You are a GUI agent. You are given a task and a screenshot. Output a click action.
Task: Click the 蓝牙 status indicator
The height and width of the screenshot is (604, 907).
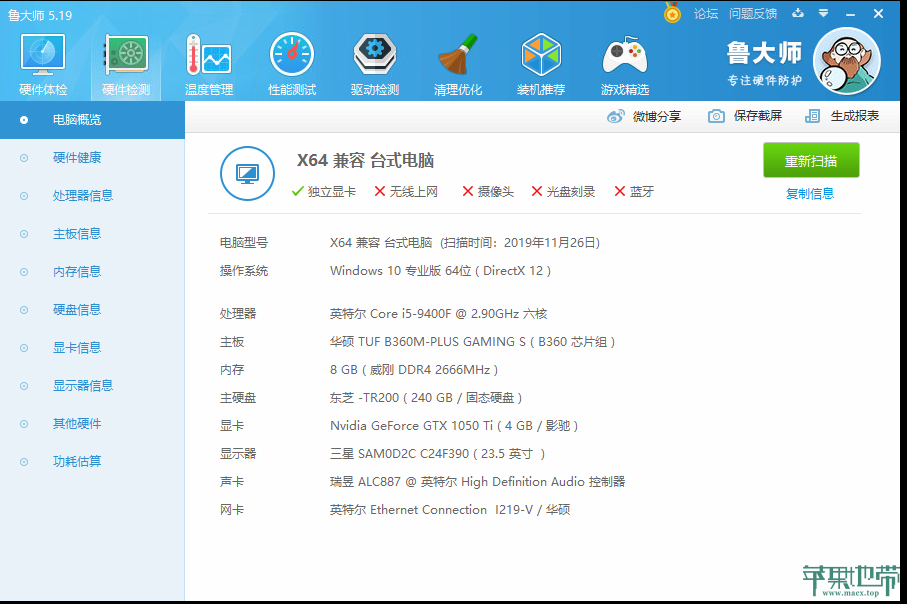point(634,191)
